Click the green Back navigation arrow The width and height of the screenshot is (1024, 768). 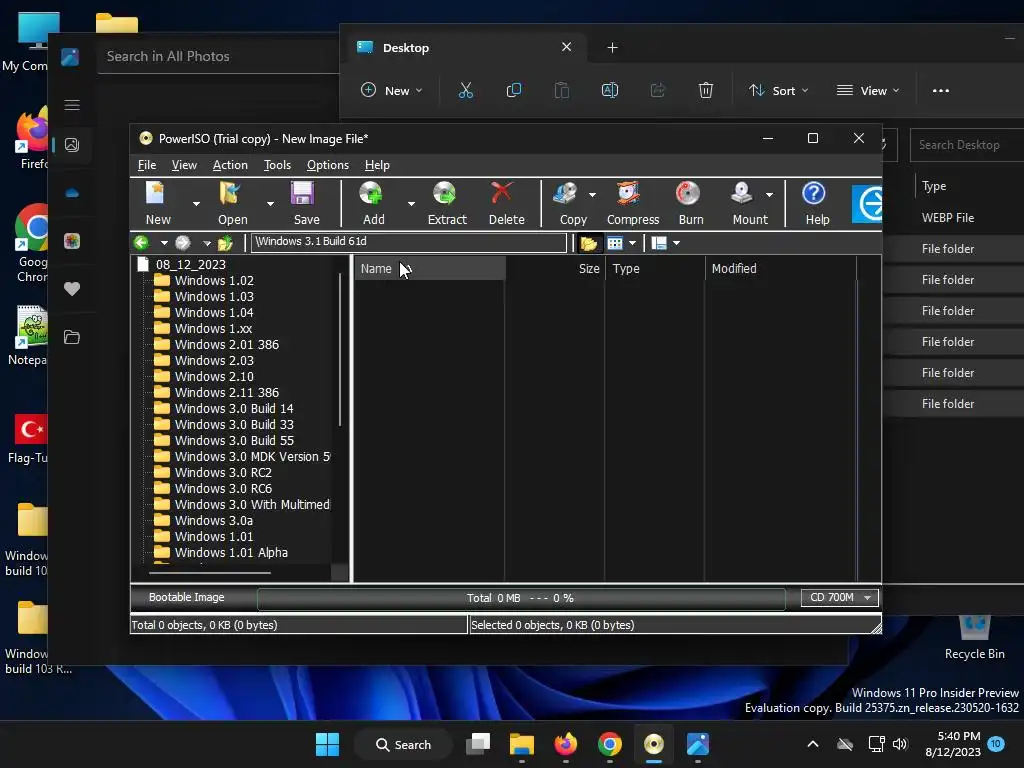[x=141, y=243]
